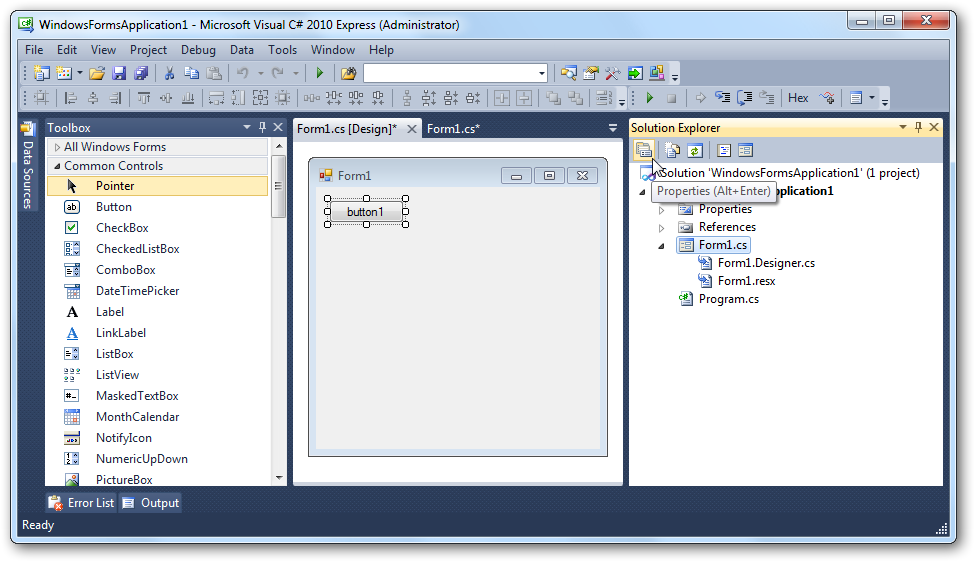Switch to the Form1.cs* code tab
This screenshot has height=562, width=975.
pos(453,128)
